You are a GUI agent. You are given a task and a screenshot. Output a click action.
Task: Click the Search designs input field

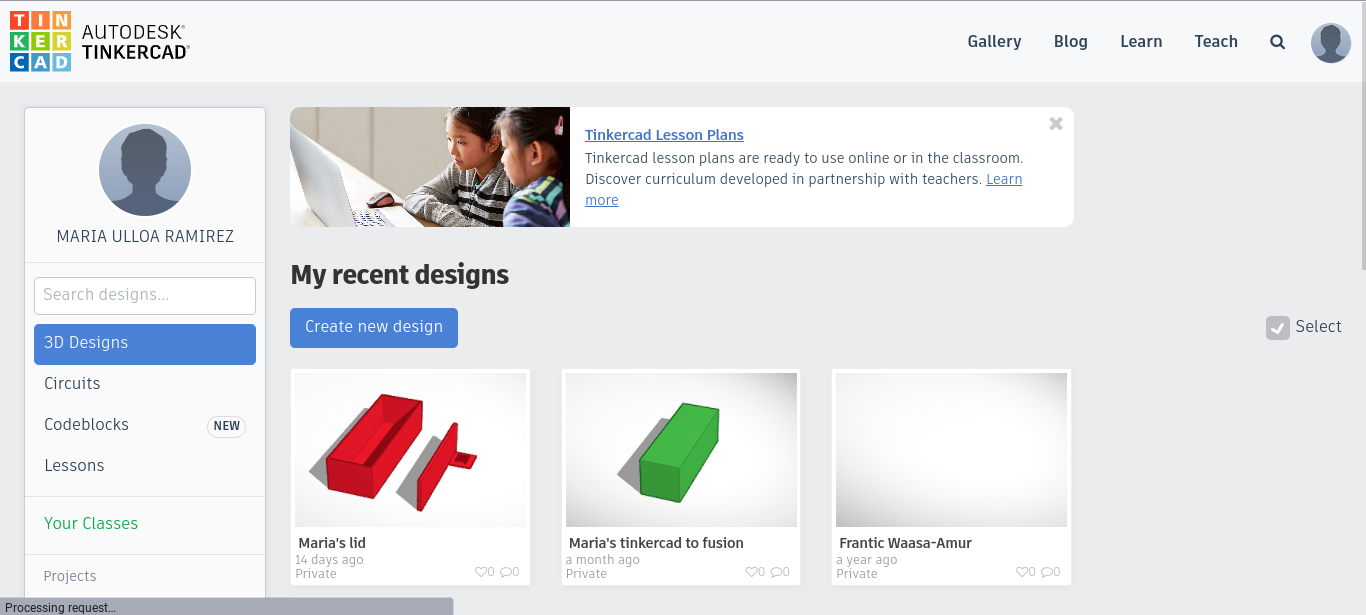[x=145, y=295]
